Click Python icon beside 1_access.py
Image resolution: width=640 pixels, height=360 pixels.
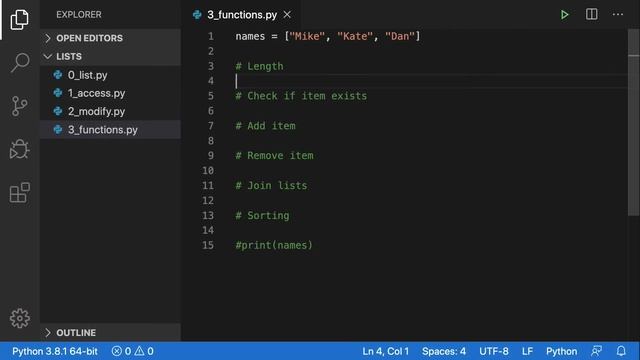tap(58, 93)
